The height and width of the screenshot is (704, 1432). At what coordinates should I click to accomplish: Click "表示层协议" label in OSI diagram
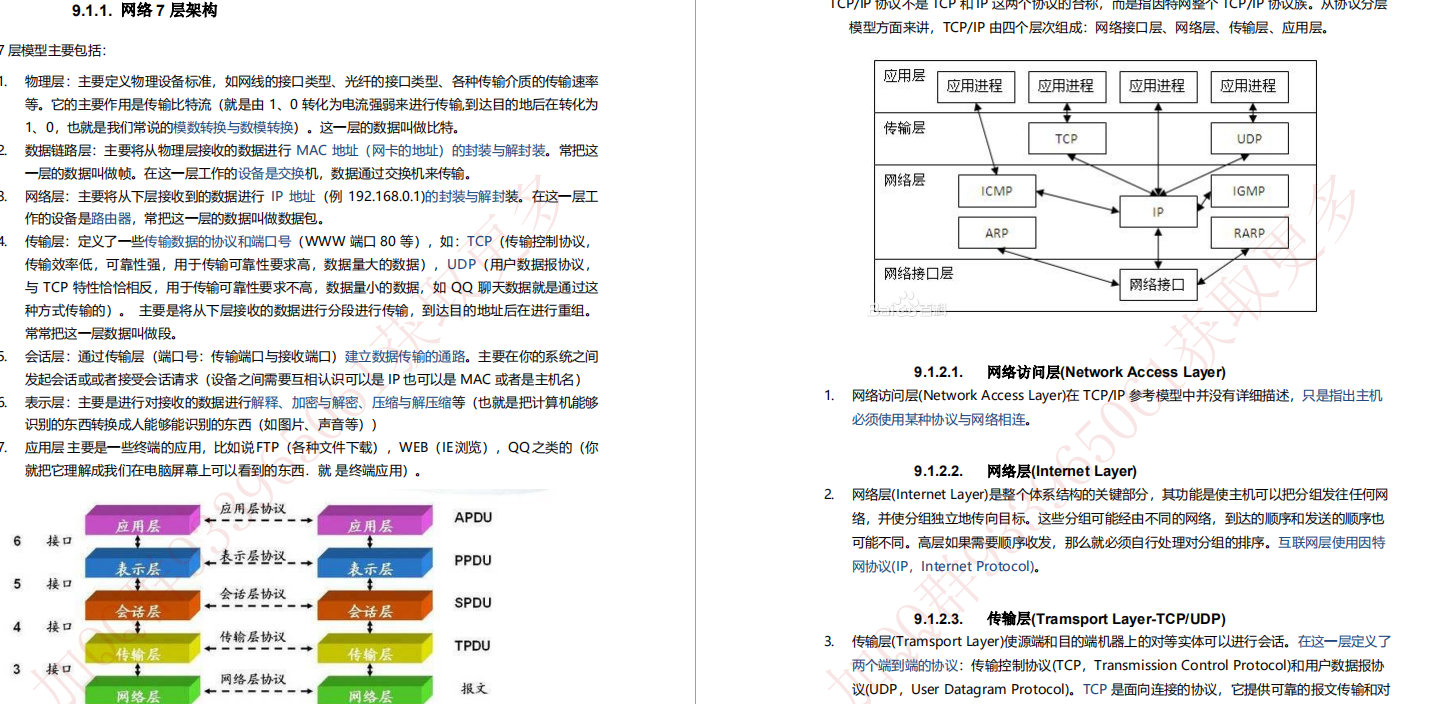(252, 554)
